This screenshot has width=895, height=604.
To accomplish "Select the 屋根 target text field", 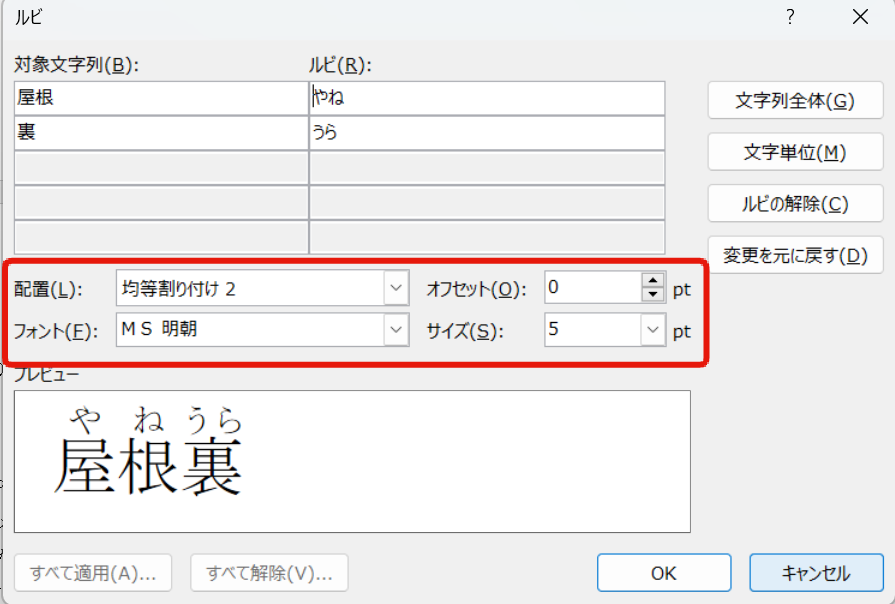I will tap(161, 98).
